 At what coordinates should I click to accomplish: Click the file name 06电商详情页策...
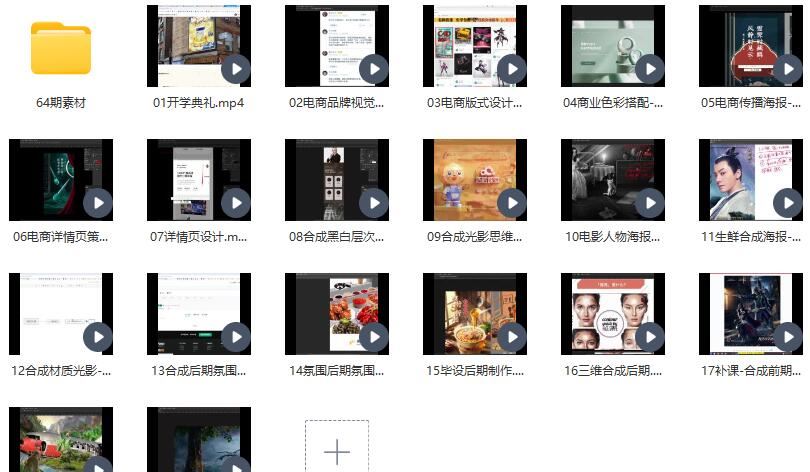pos(61,237)
